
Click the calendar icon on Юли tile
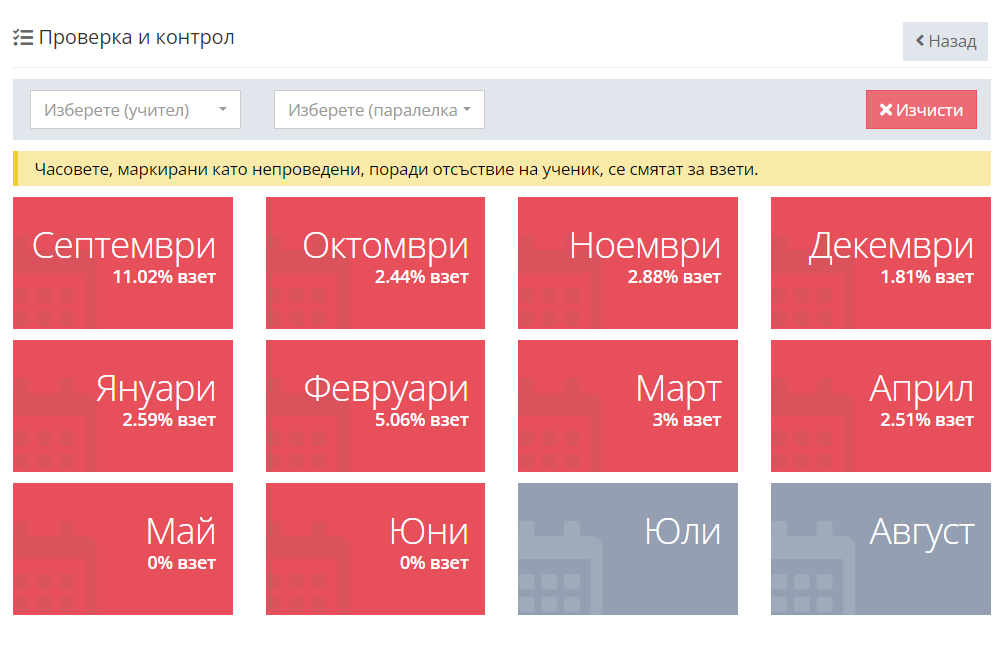[560, 575]
